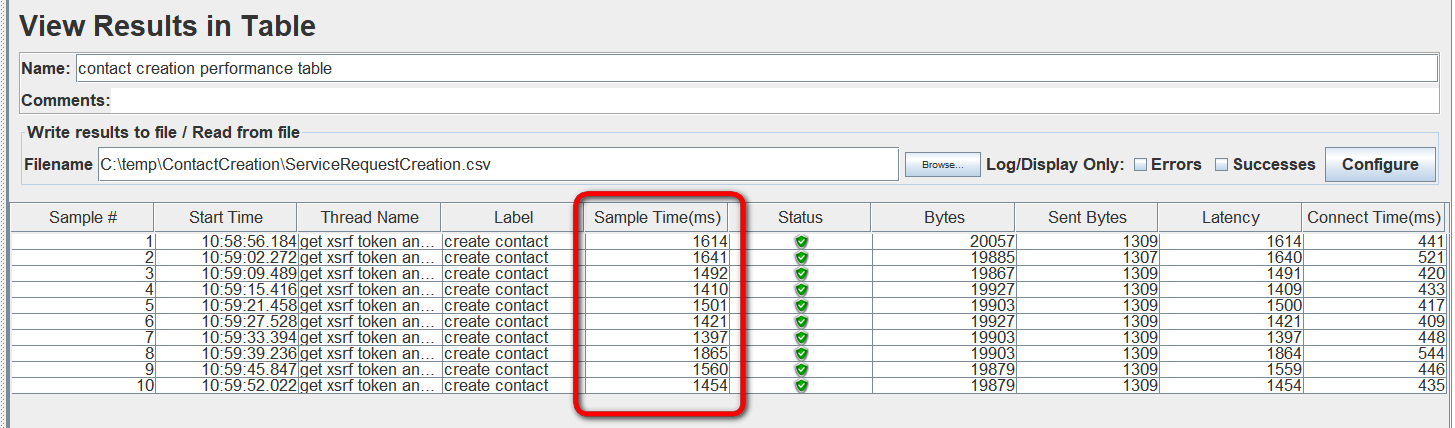Screen dimensions: 1455x428
Task: Click the bytes value 19885
Action: point(992,258)
